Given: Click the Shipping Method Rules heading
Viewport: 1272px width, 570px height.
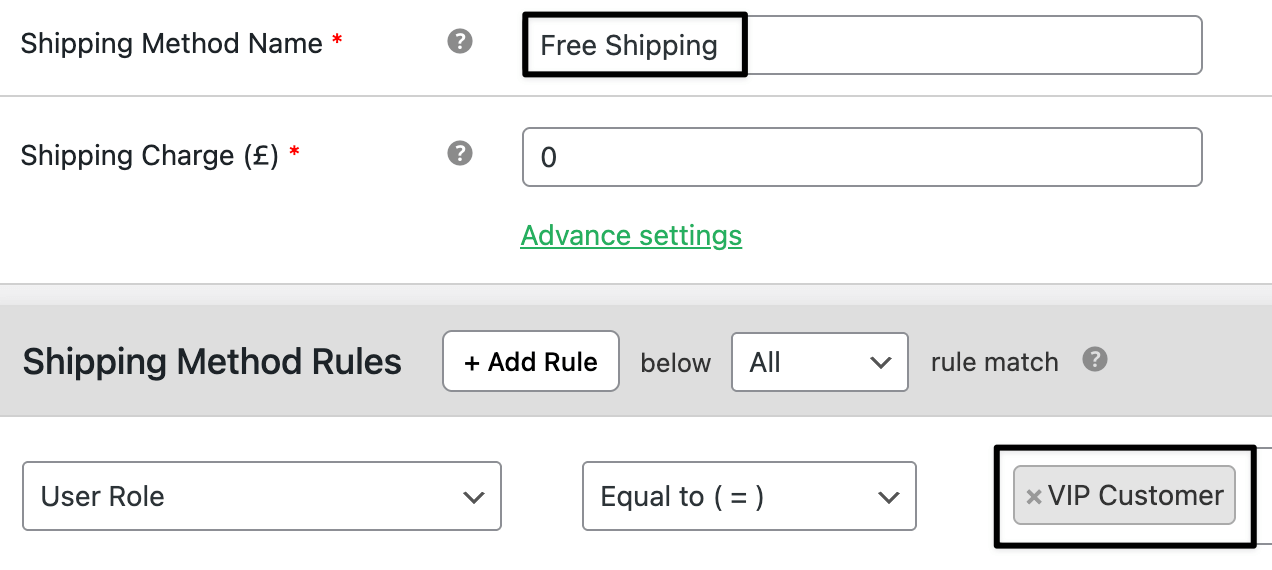Looking at the screenshot, I should (x=212, y=362).
